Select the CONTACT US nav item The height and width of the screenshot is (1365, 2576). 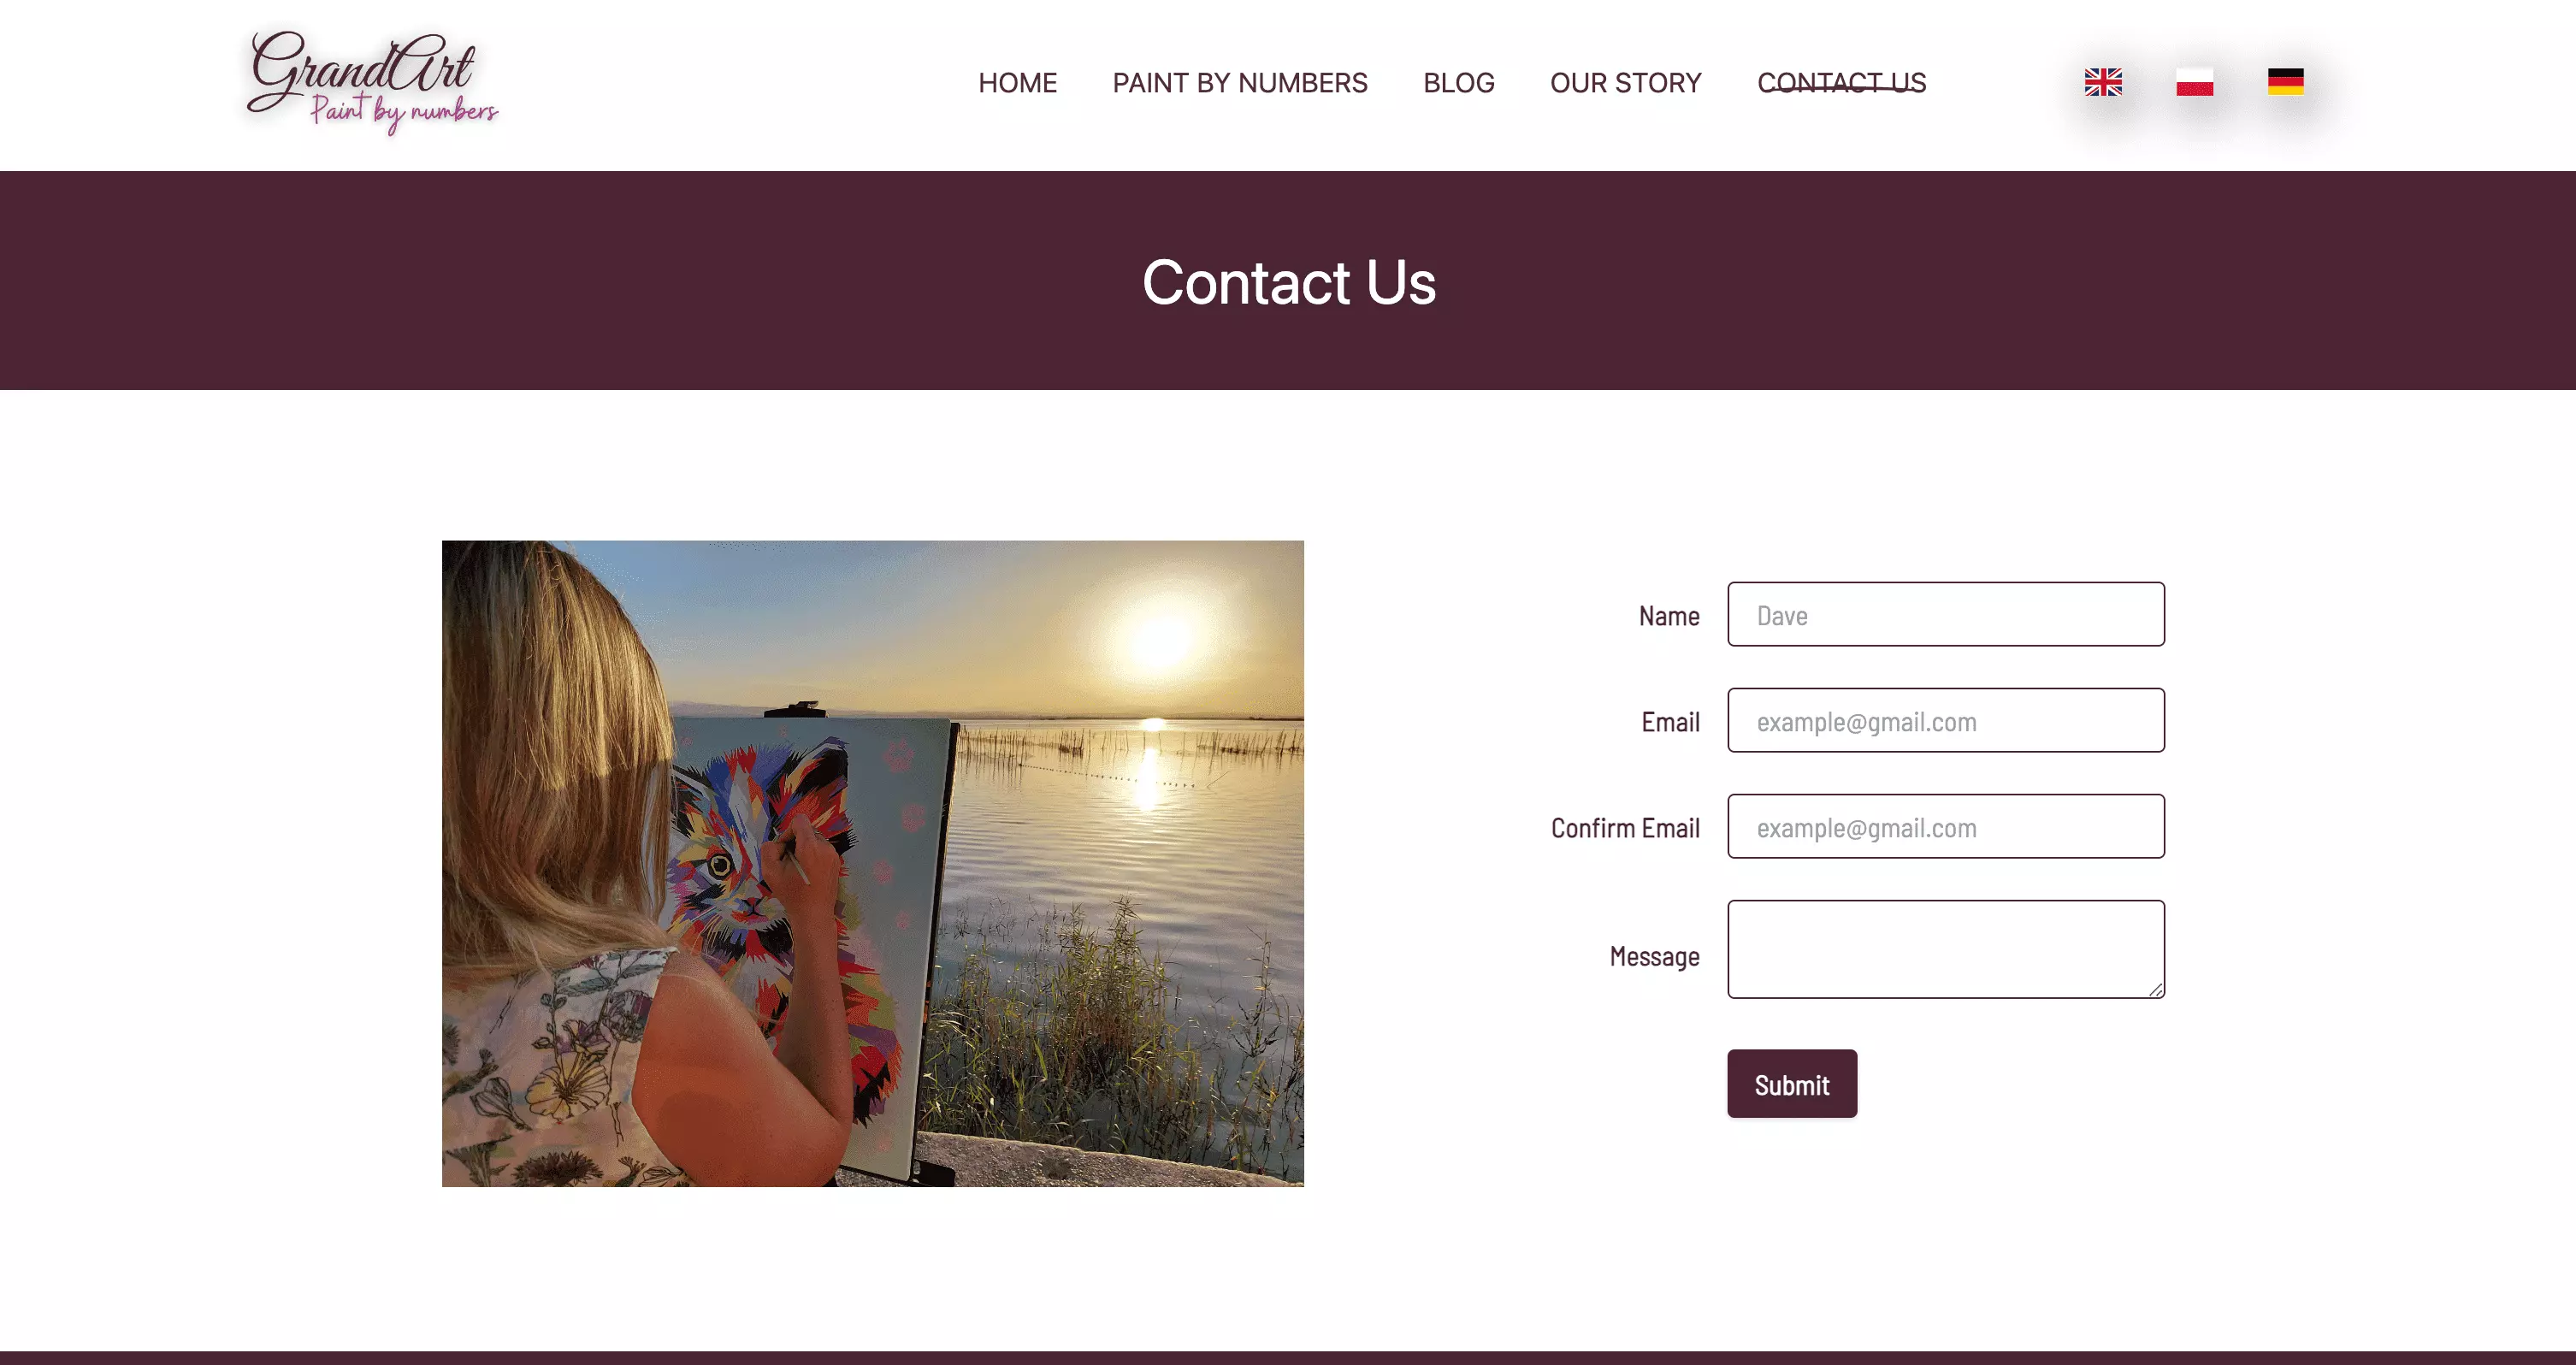click(x=1841, y=83)
